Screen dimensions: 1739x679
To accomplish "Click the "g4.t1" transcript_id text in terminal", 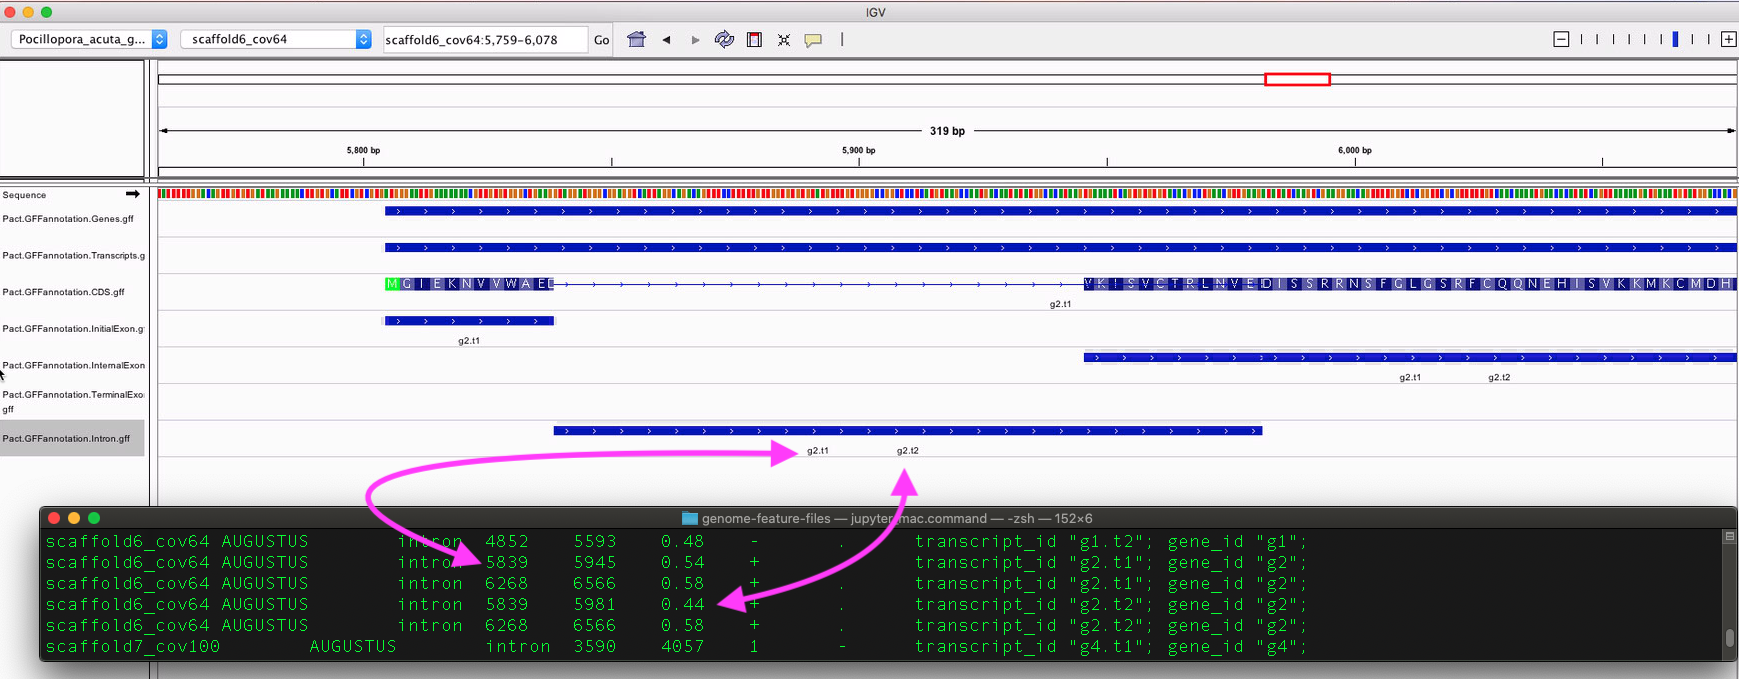I will pyautogui.click(x=1106, y=646).
